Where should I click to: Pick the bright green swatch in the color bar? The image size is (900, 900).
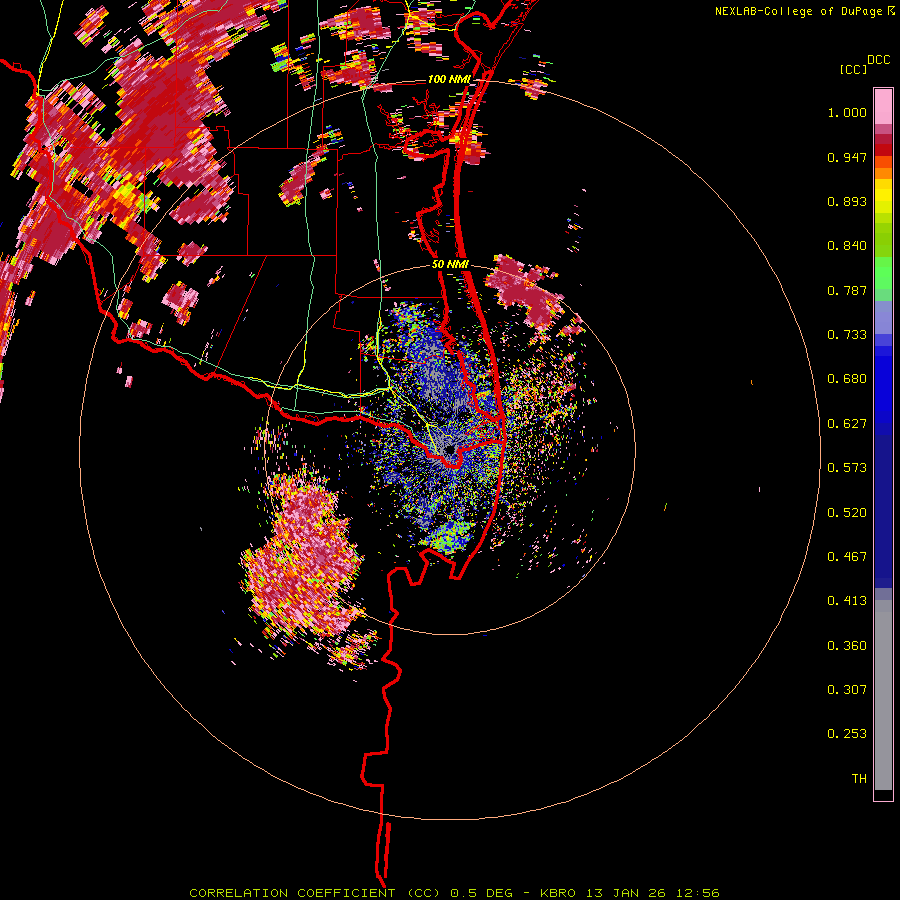[x=883, y=273]
